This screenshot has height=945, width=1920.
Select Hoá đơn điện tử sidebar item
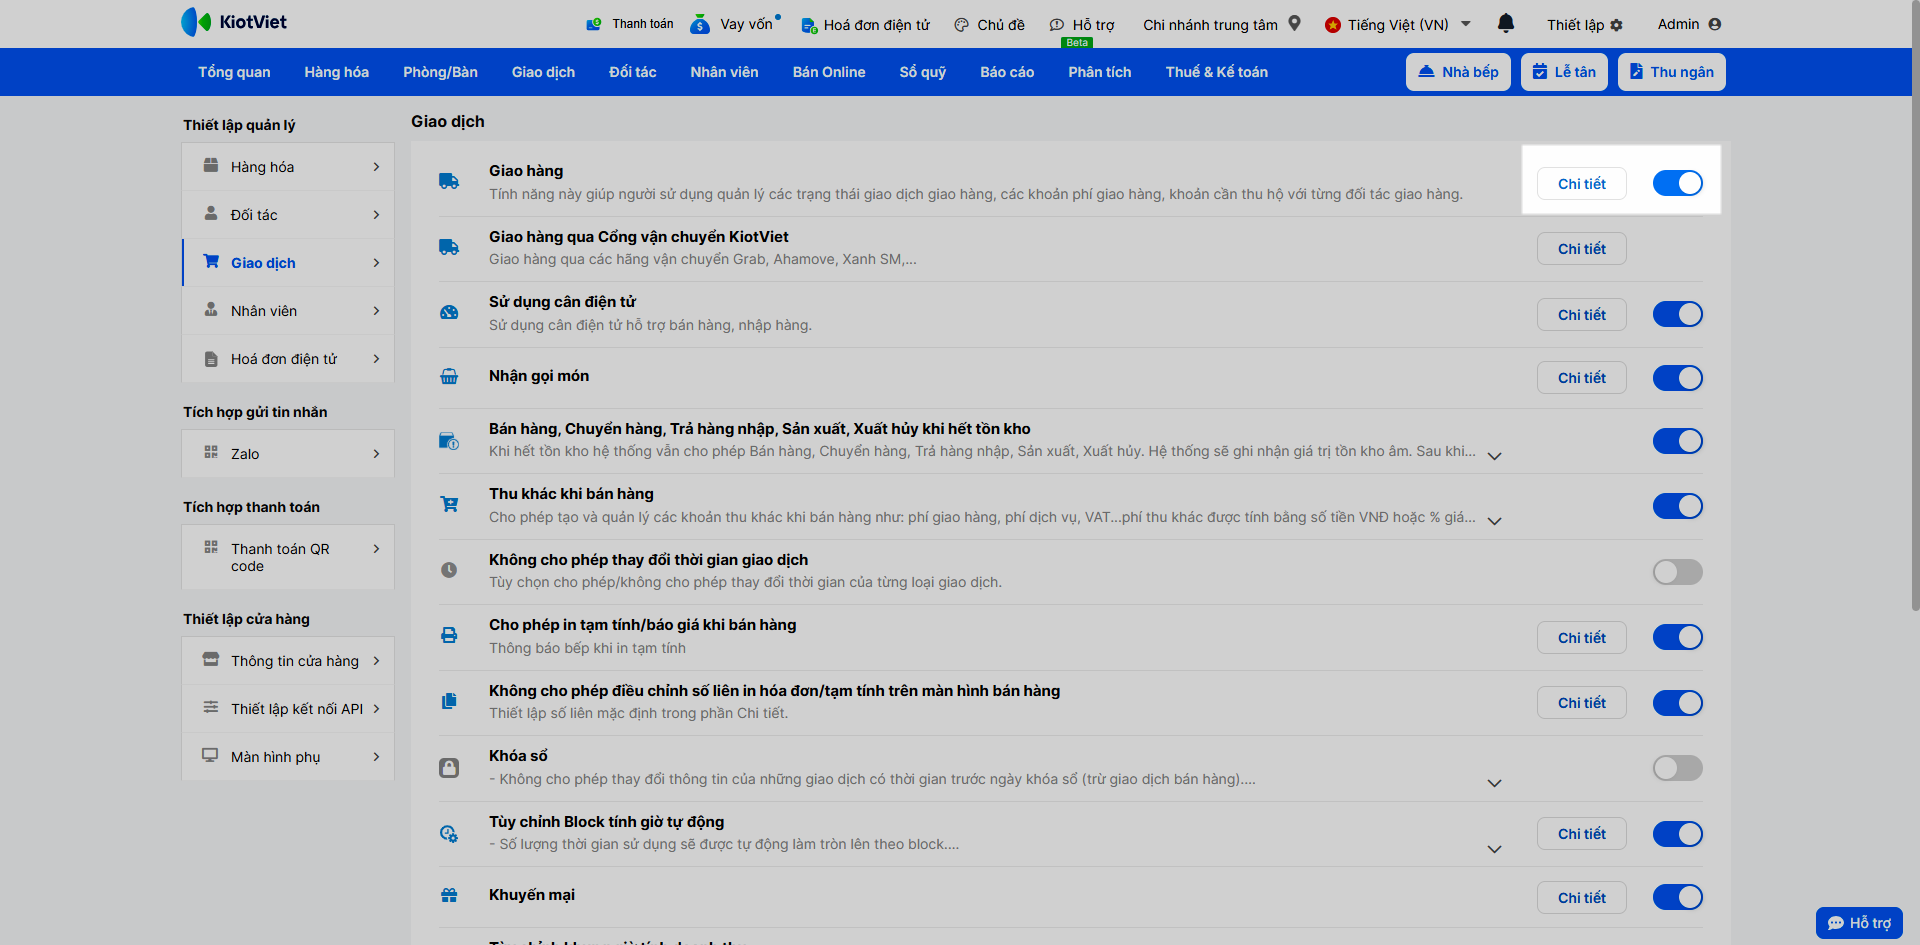coord(288,359)
